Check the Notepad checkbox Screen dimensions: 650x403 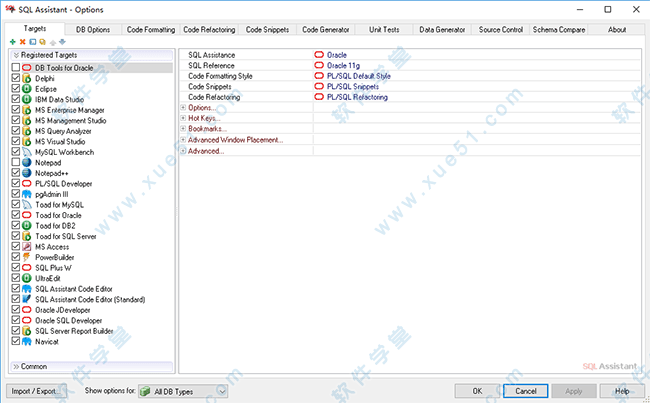(x=16, y=162)
